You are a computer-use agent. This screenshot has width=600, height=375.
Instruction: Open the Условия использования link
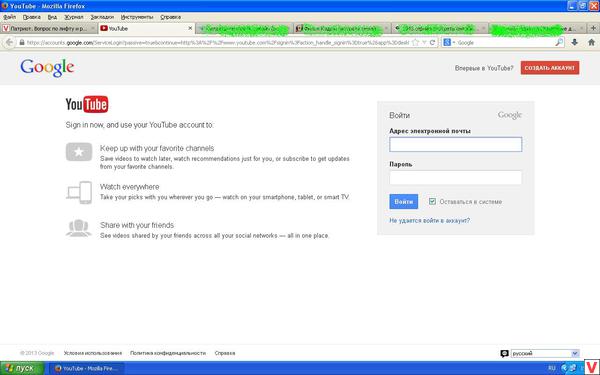93,353
